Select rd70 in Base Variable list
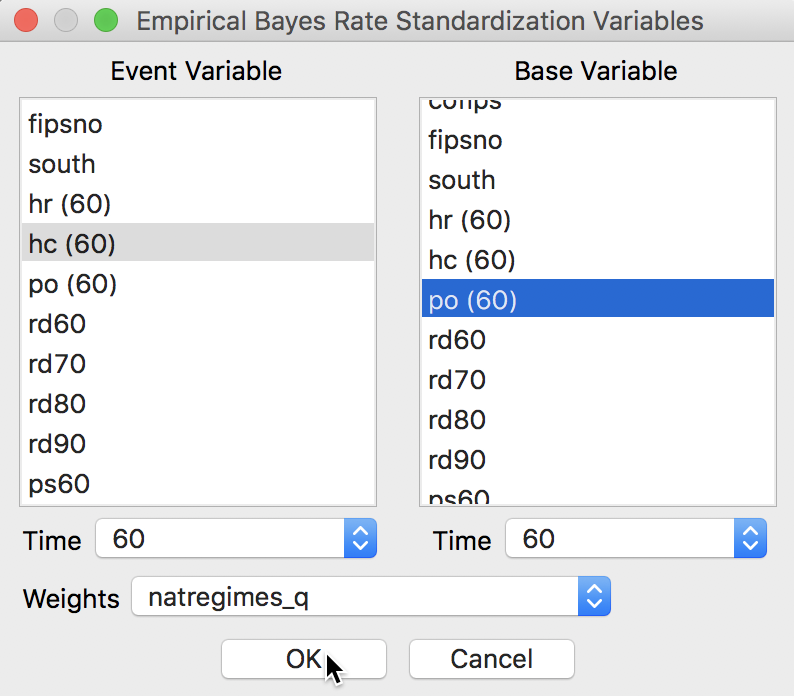794x696 pixels. coord(598,380)
